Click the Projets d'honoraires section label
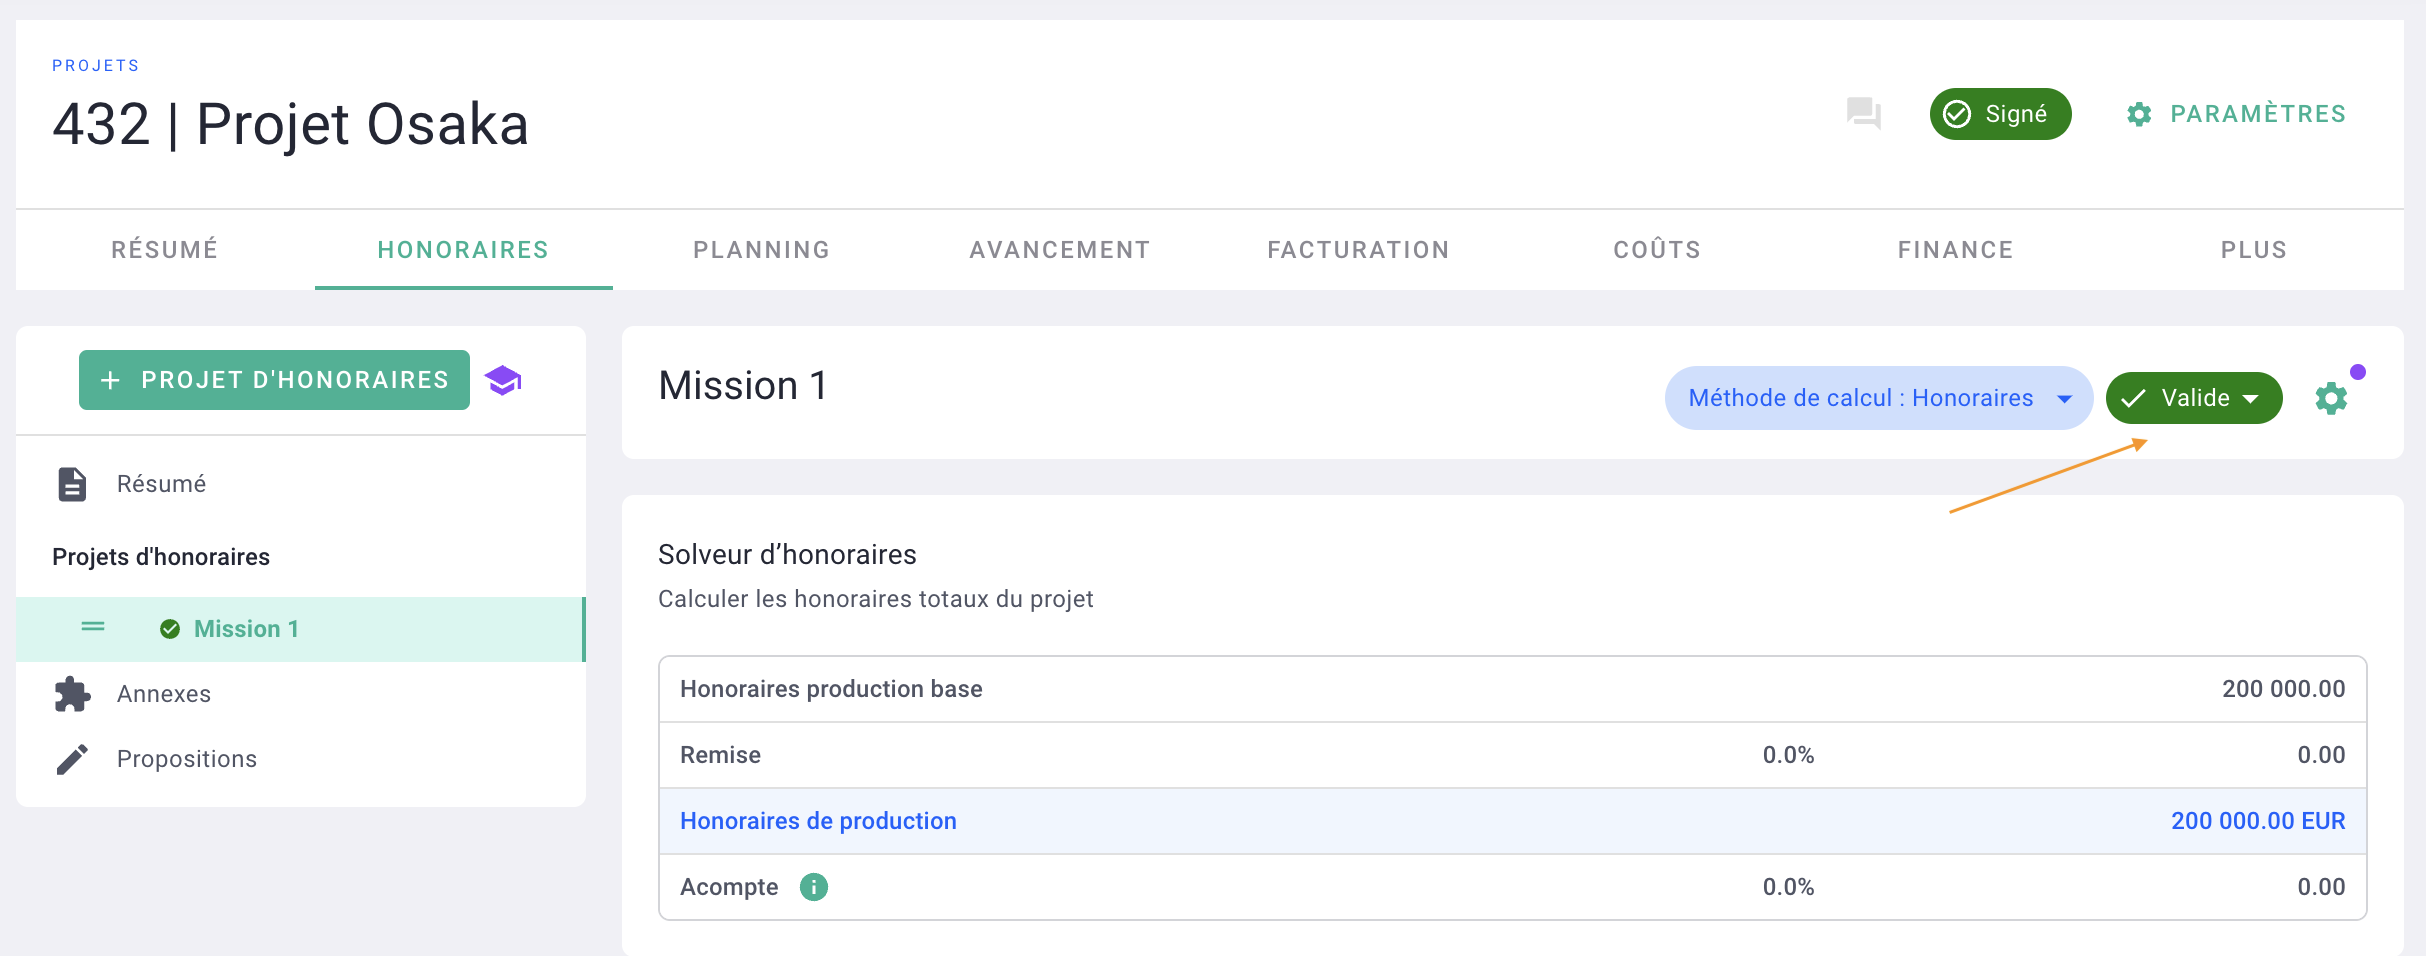Screen dimensions: 2426x956 point(161,557)
